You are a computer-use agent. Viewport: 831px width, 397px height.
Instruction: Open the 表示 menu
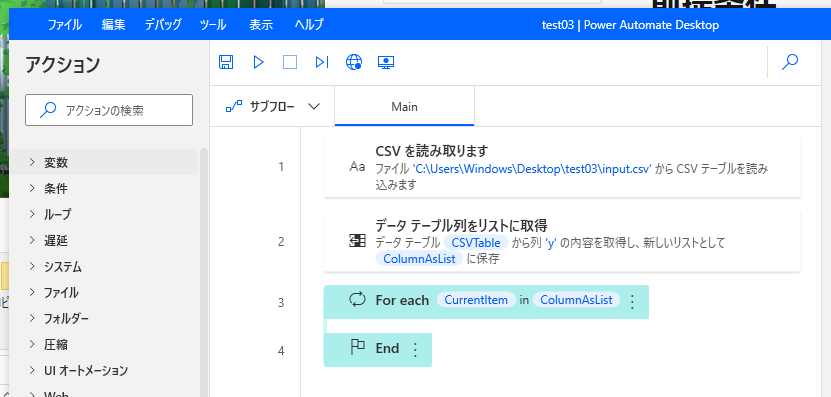261,24
